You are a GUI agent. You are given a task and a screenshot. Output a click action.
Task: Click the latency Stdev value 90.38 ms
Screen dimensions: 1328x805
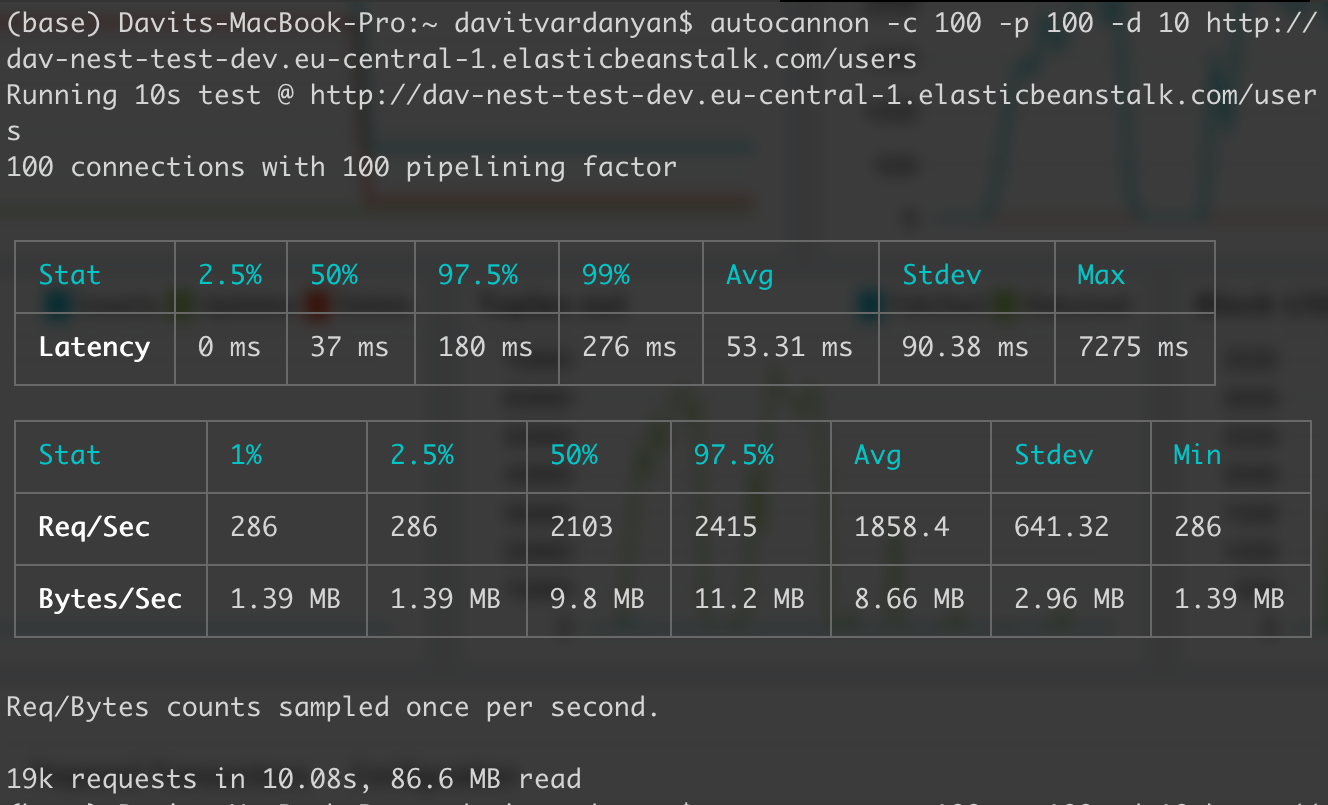pyautogui.click(x=965, y=347)
